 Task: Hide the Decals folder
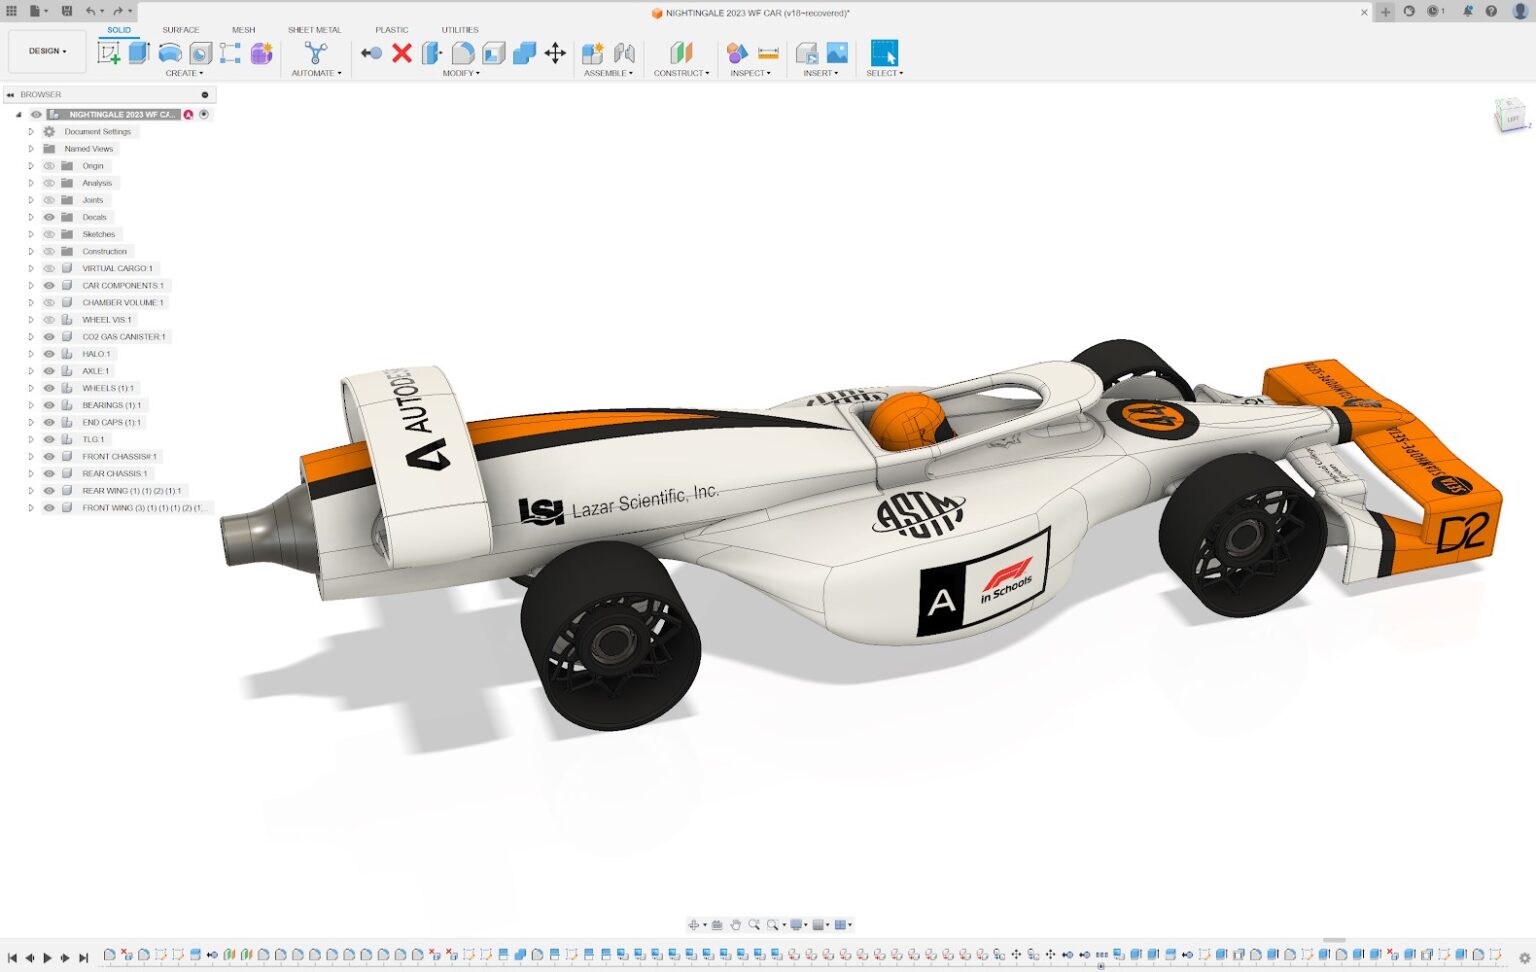click(48, 217)
